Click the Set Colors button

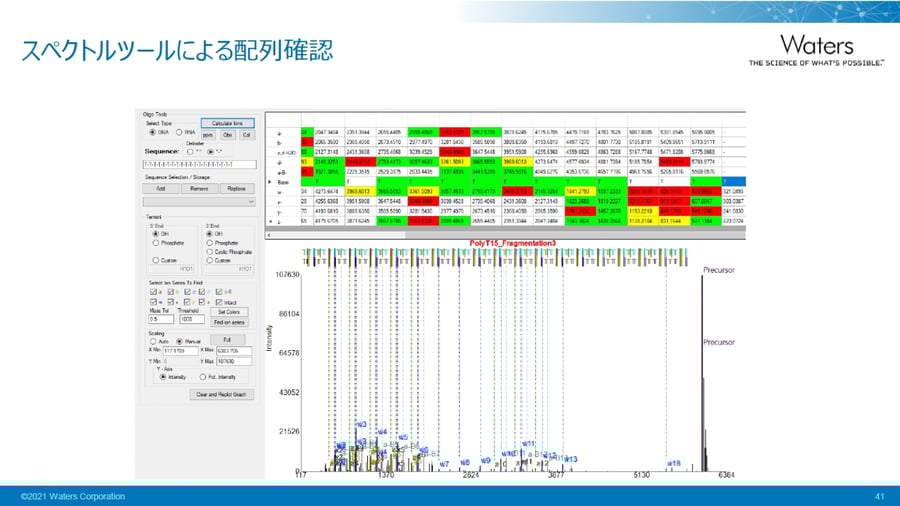pos(229,312)
